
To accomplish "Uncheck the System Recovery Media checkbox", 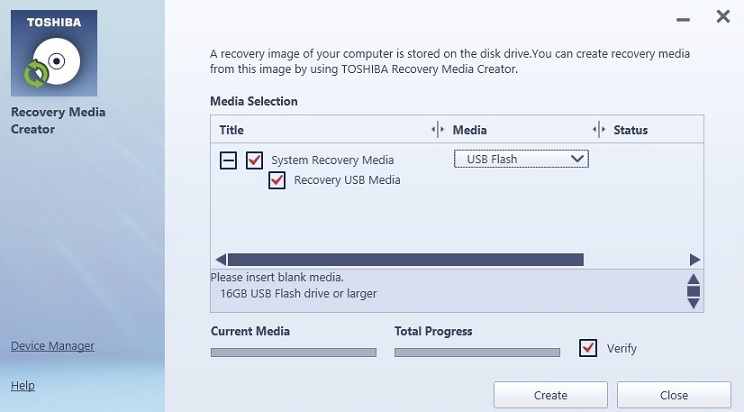I will [x=254, y=160].
